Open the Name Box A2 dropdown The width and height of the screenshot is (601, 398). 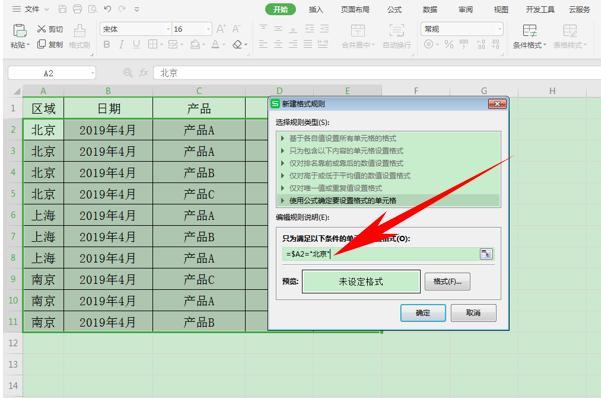[x=92, y=73]
